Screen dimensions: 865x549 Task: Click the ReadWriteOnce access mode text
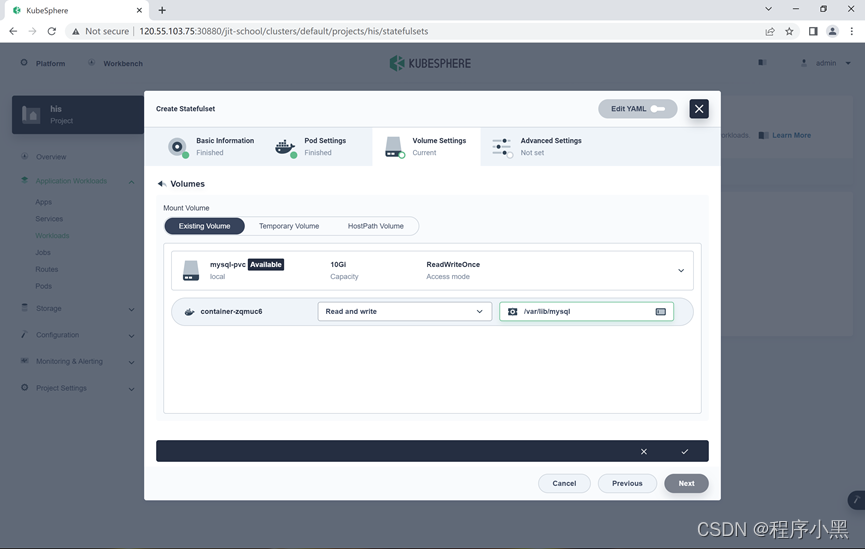click(x=453, y=264)
